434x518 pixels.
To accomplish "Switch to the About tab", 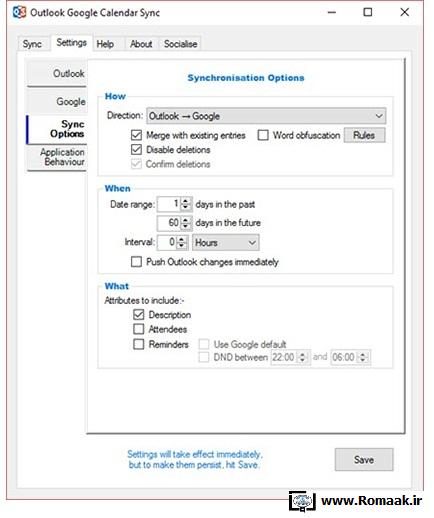I will pos(141,44).
